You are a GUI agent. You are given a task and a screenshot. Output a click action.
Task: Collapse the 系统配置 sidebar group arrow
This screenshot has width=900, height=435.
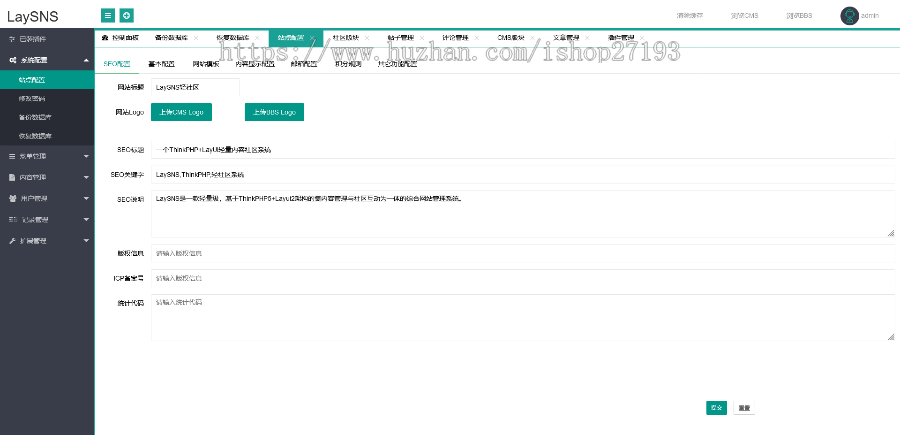tap(86, 60)
